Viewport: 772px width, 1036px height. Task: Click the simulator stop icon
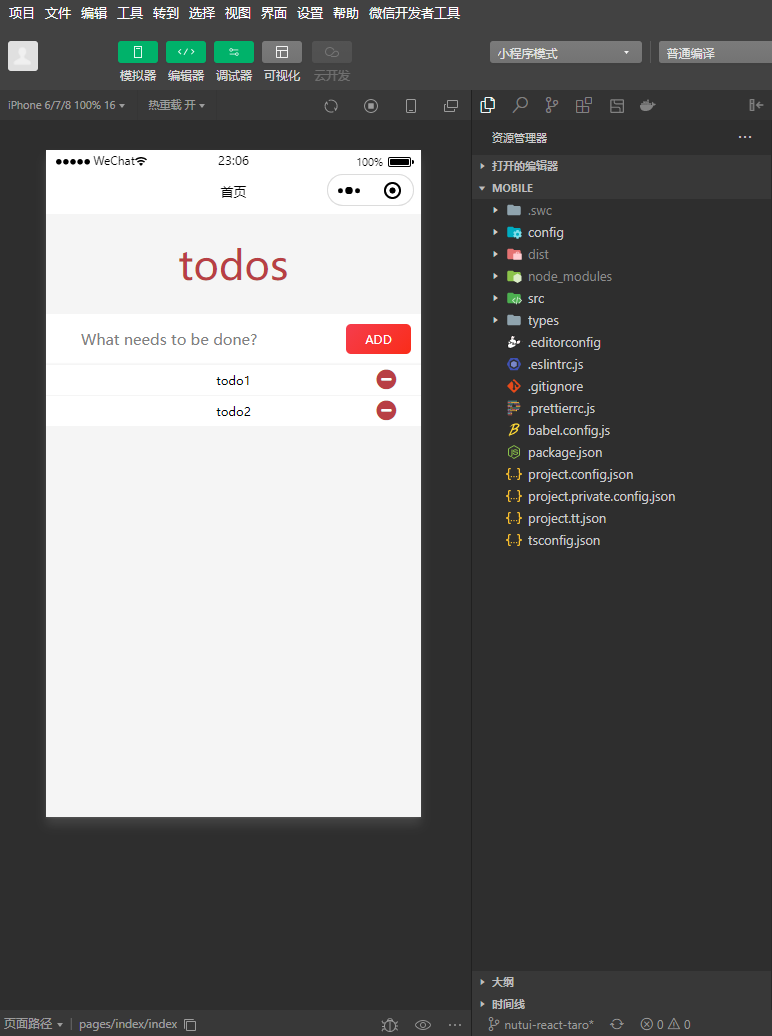(371, 106)
